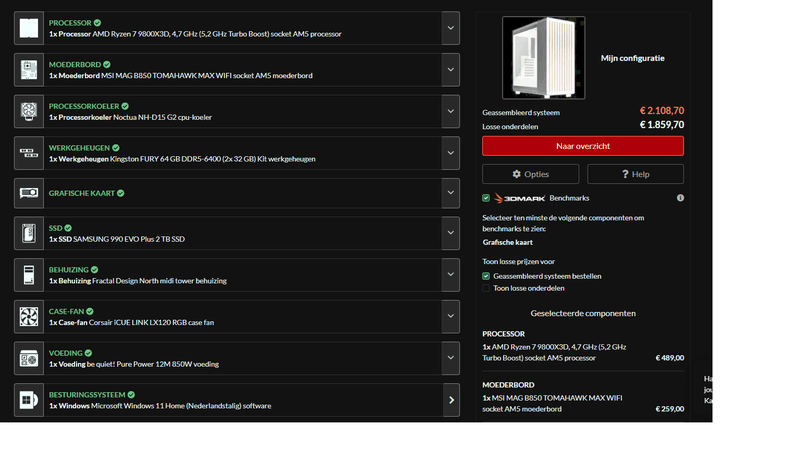This screenshot has width=800, height=450.
Task: Click the € 489,00 processor price
Action: pos(669,358)
